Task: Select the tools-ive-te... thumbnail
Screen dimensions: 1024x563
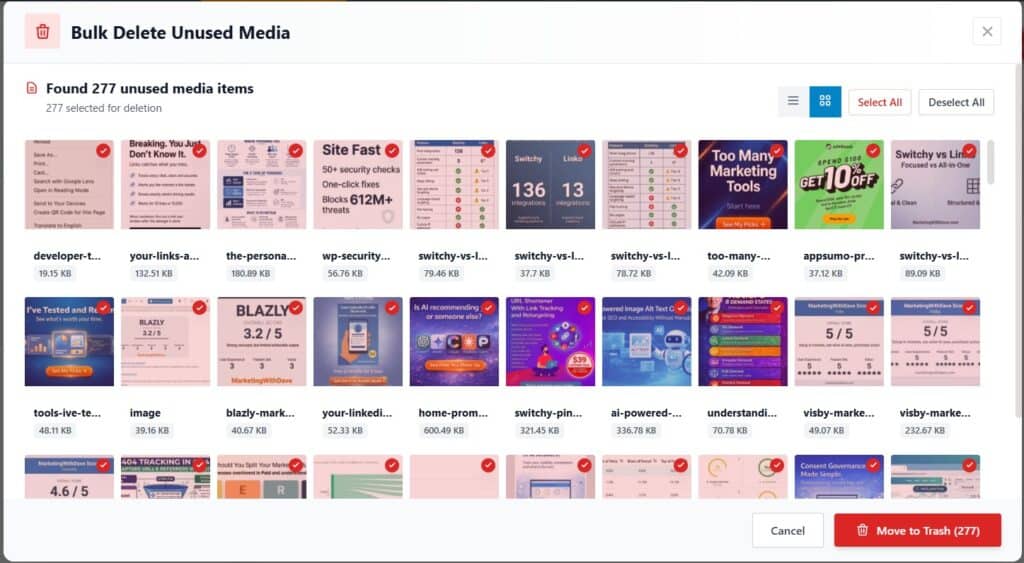Action: (69, 342)
